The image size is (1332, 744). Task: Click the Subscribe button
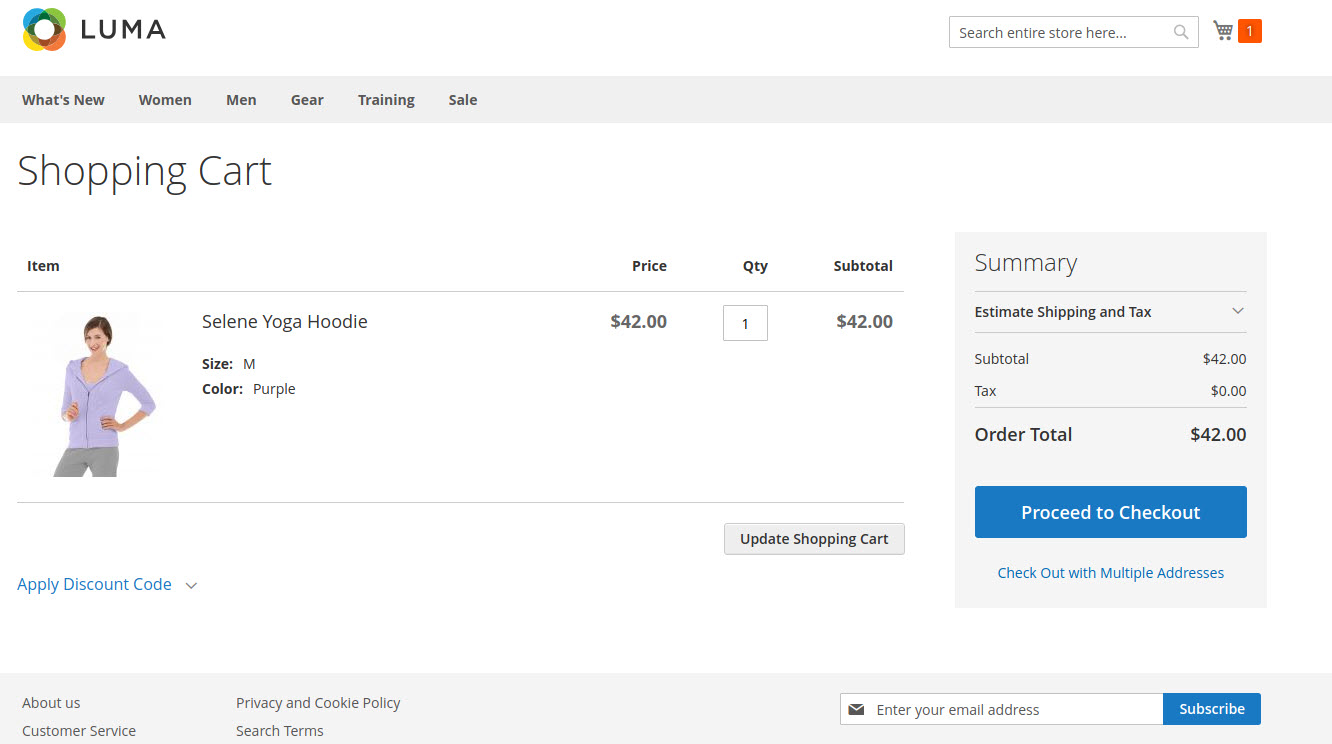[1211, 709]
